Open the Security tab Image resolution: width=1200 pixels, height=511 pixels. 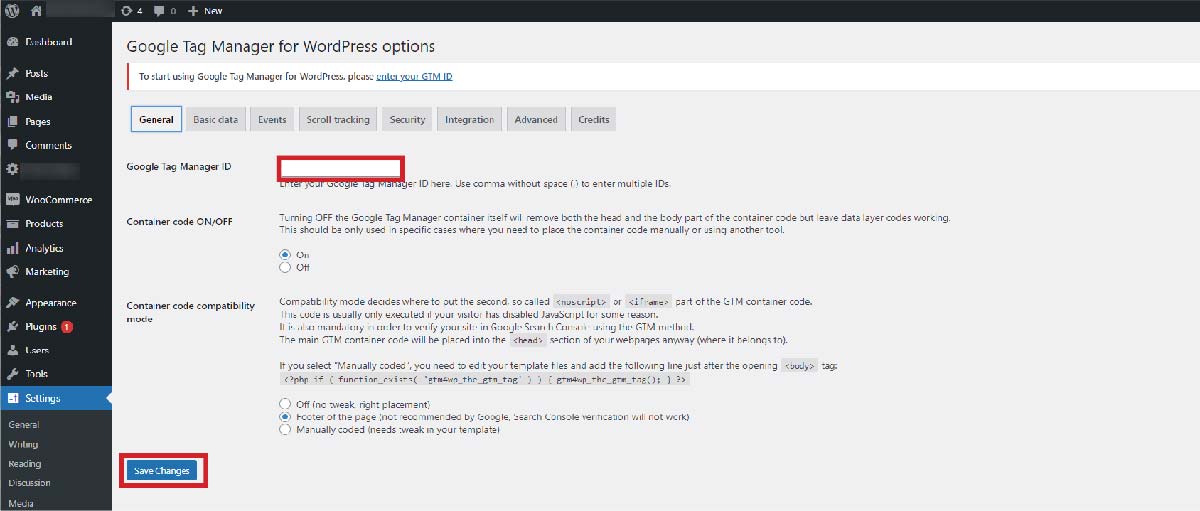pyautogui.click(x=408, y=120)
